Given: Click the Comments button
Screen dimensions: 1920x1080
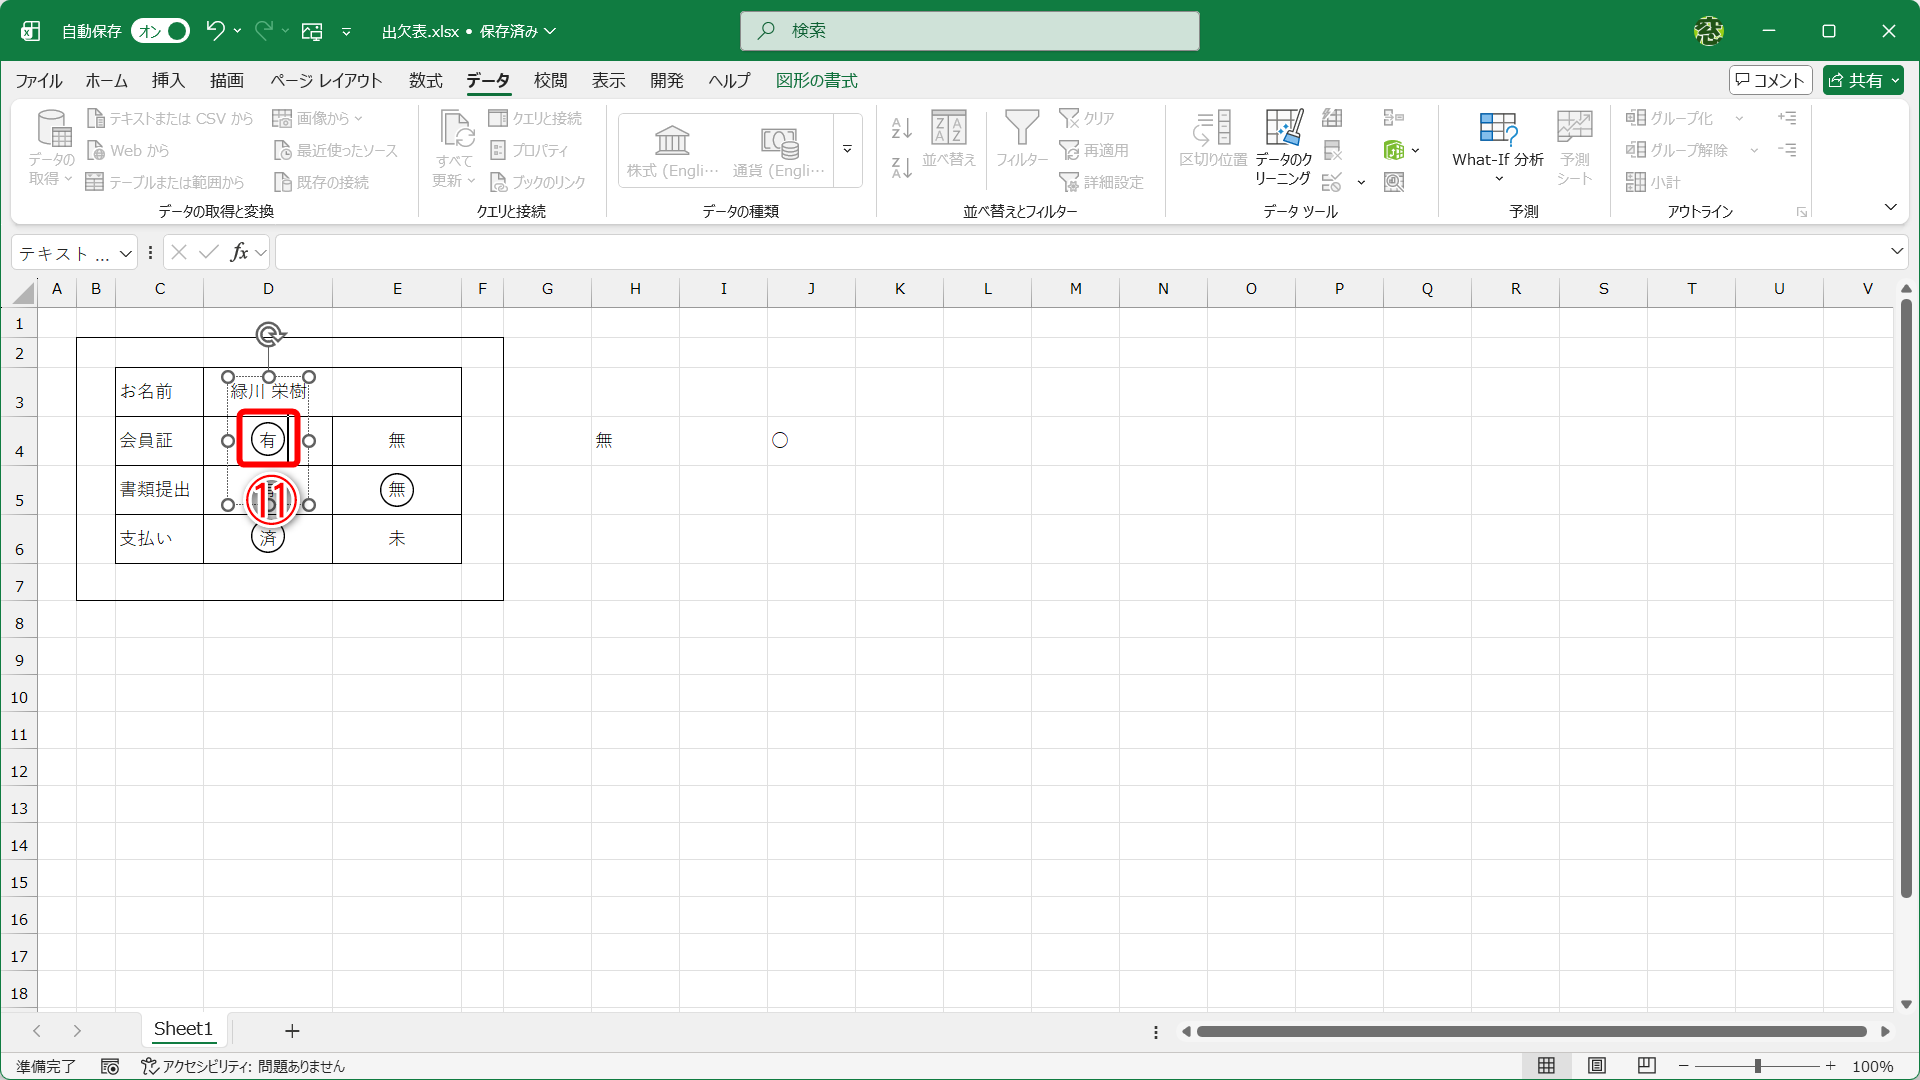Looking at the screenshot, I should point(1770,80).
